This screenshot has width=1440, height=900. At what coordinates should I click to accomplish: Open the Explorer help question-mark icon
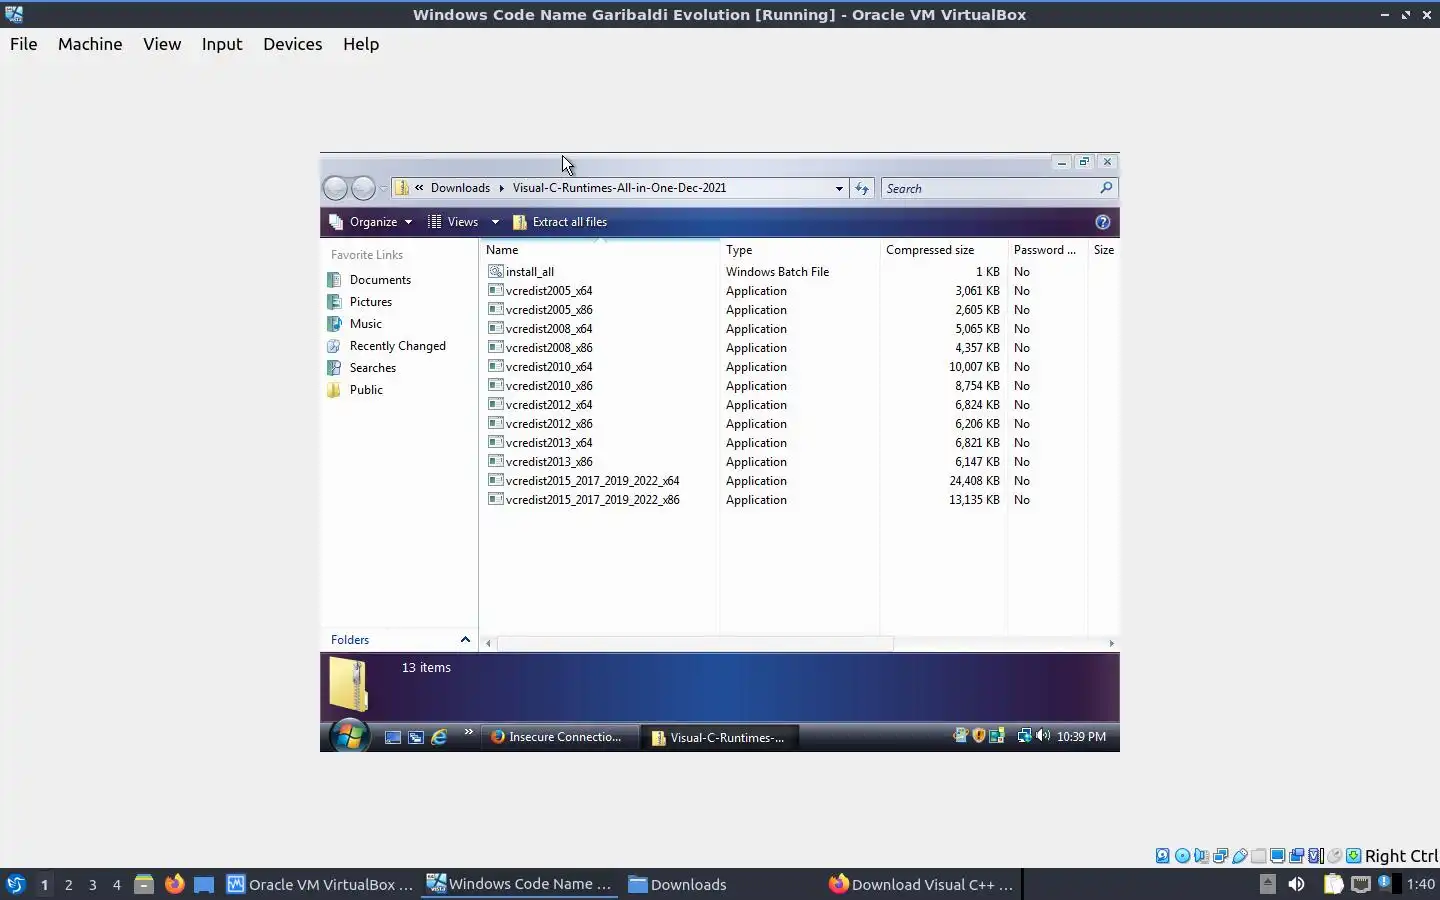(x=1103, y=222)
